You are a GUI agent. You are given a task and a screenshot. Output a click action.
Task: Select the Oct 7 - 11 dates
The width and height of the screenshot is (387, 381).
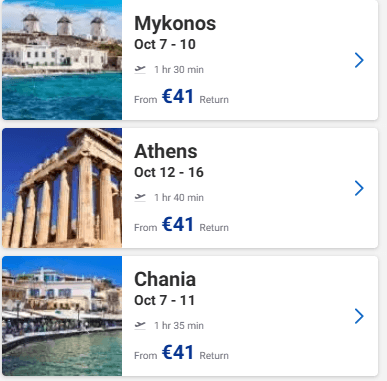coord(164,300)
